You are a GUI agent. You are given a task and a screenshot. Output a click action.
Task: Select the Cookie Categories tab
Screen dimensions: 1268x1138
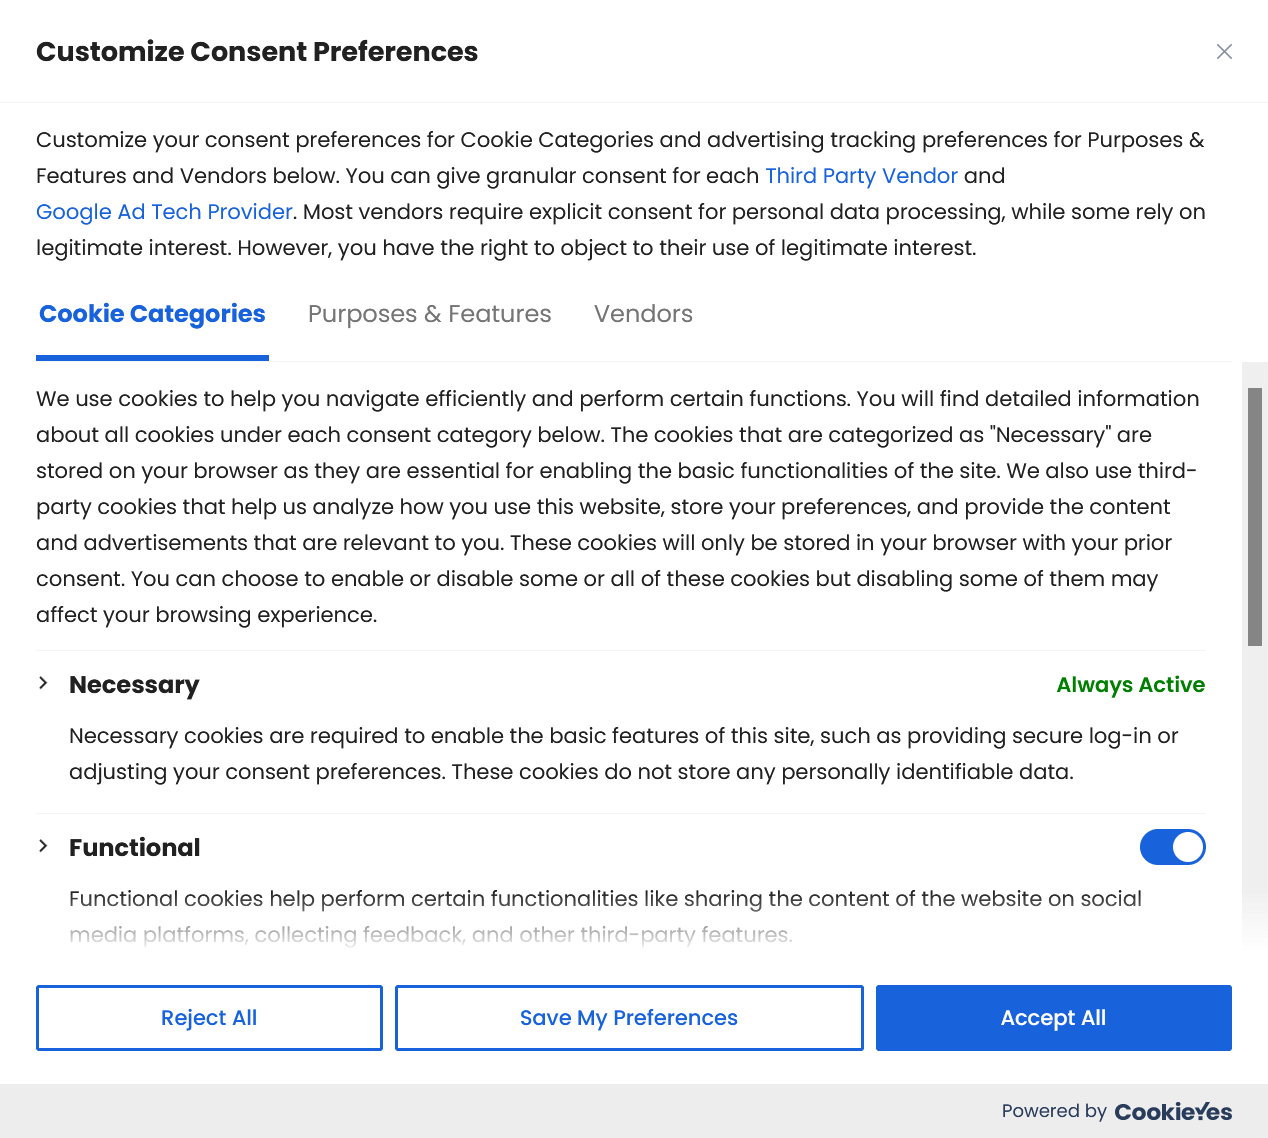pyautogui.click(x=152, y=314)
